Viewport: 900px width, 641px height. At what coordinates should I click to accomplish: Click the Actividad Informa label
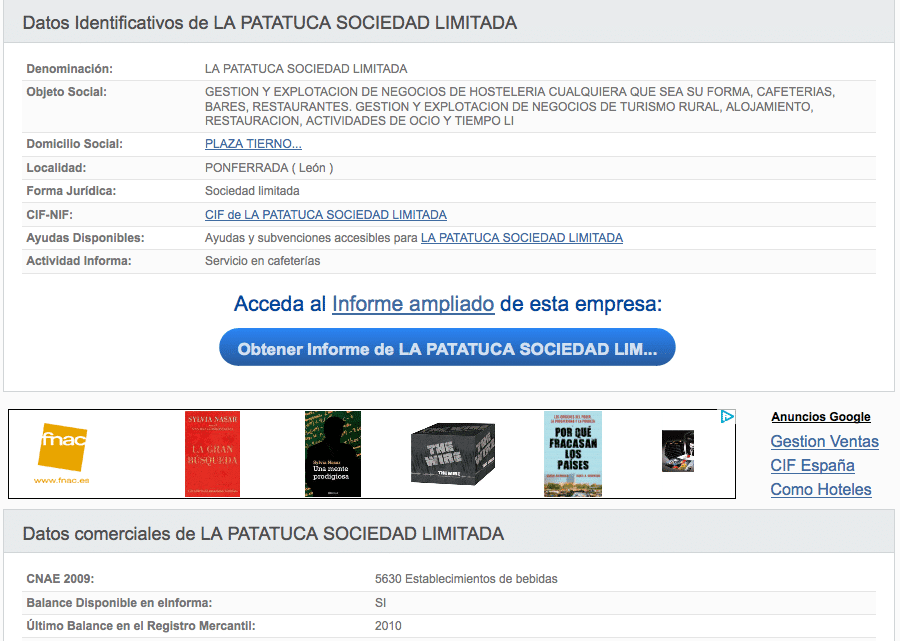pyautogui.click(x=79, y=261)
